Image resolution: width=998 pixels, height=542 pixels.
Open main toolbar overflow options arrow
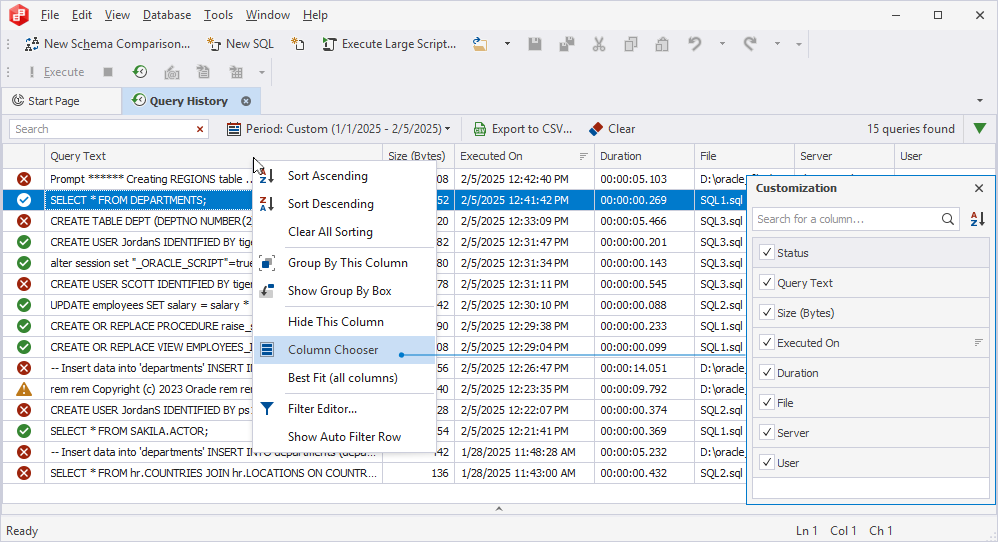[x=799, y=45]
